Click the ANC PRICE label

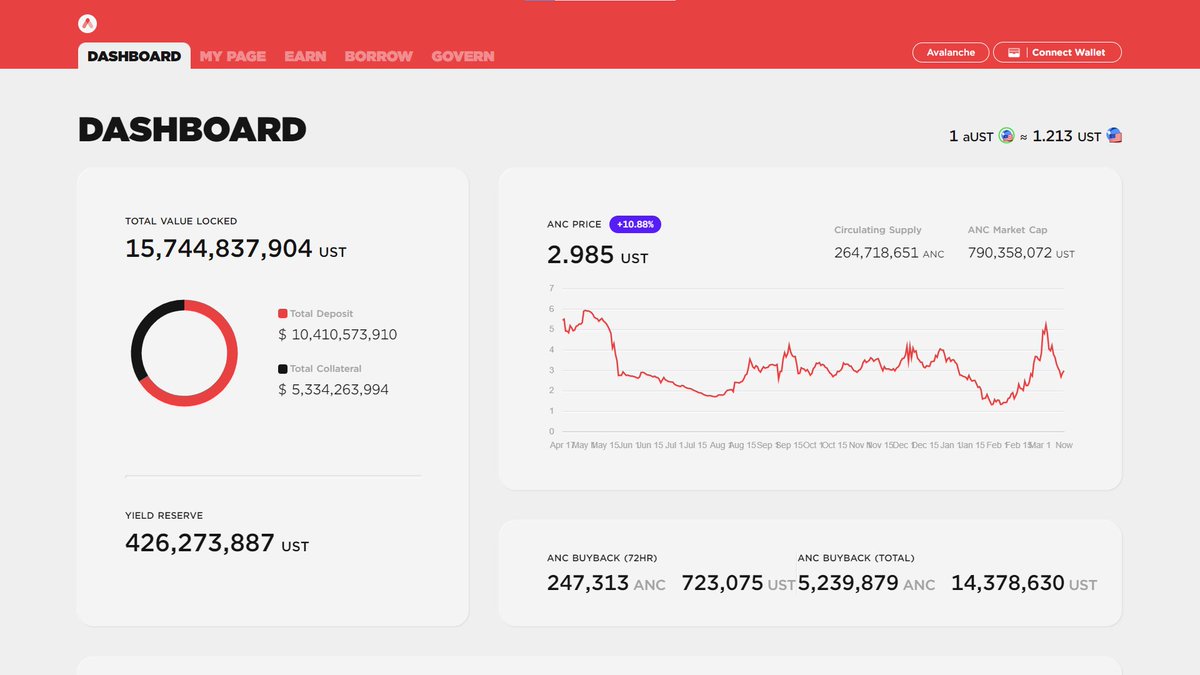[x=574, y=225]
